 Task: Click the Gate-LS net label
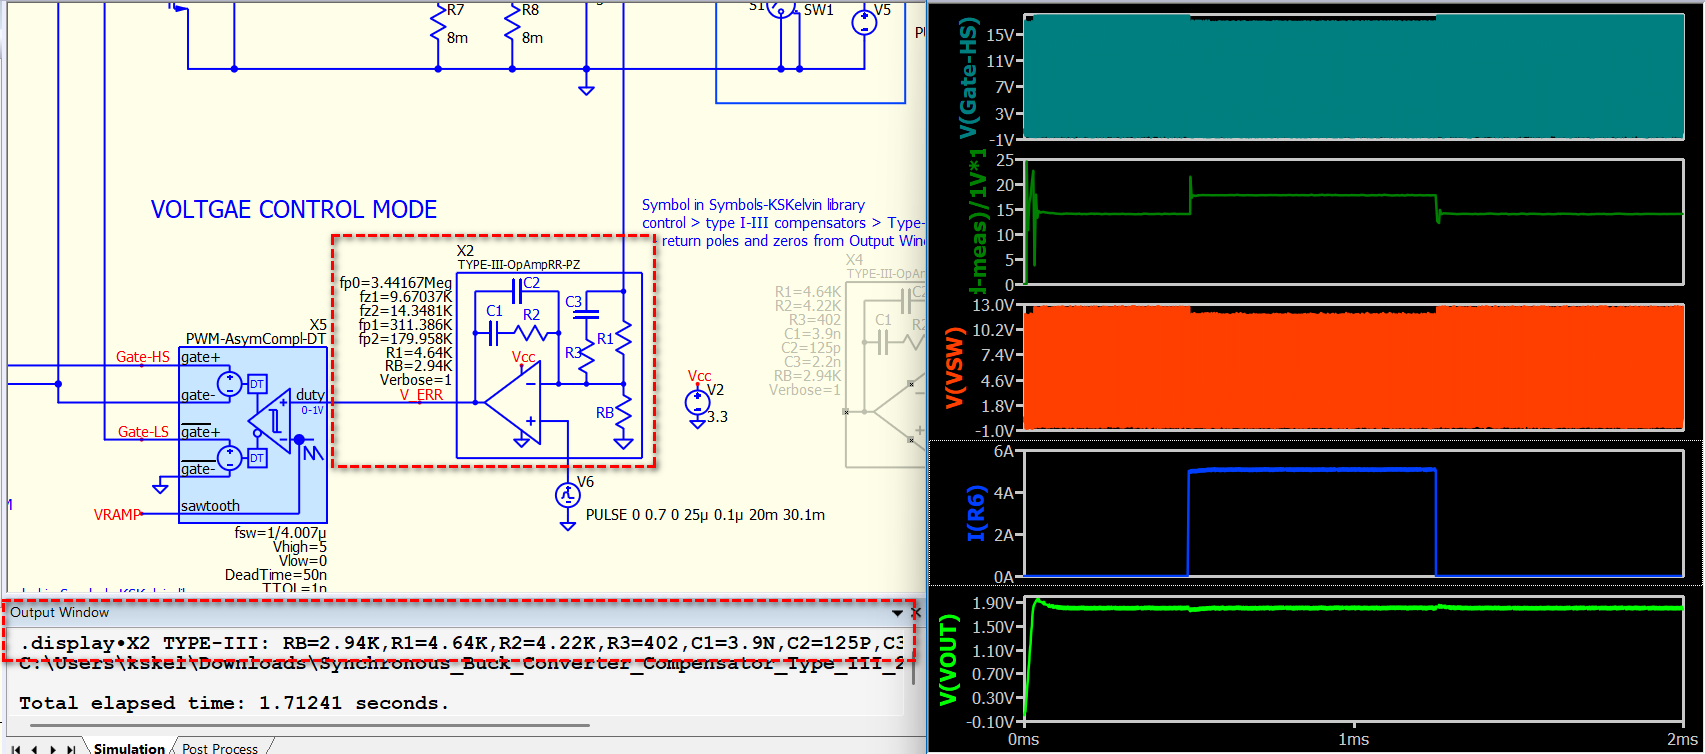pyautogui.click(x=143, y=432)
